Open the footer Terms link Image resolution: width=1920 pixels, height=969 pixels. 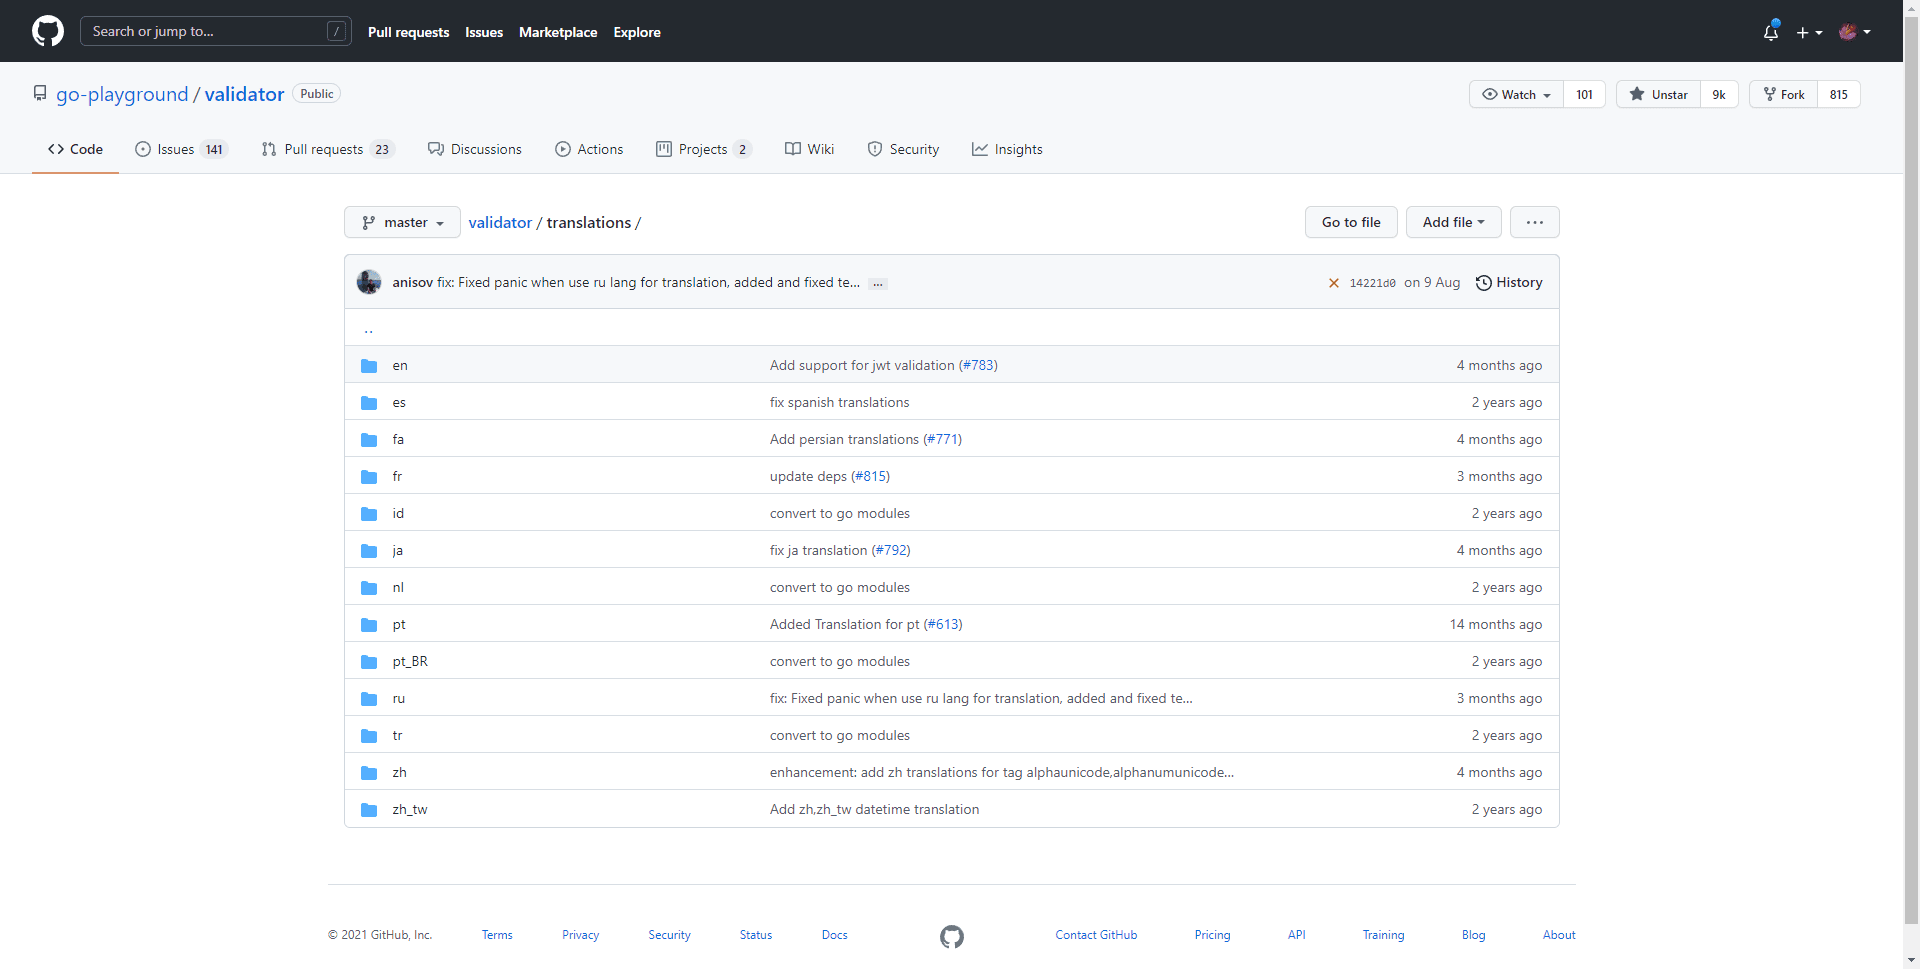tap(497, 935)
